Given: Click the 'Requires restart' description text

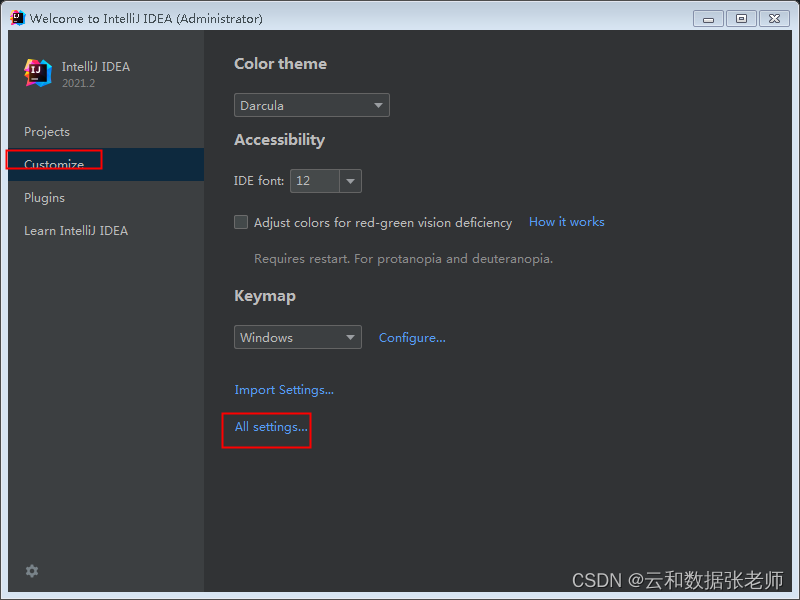Looking at the screenshot, I should [x=403, y=259].
